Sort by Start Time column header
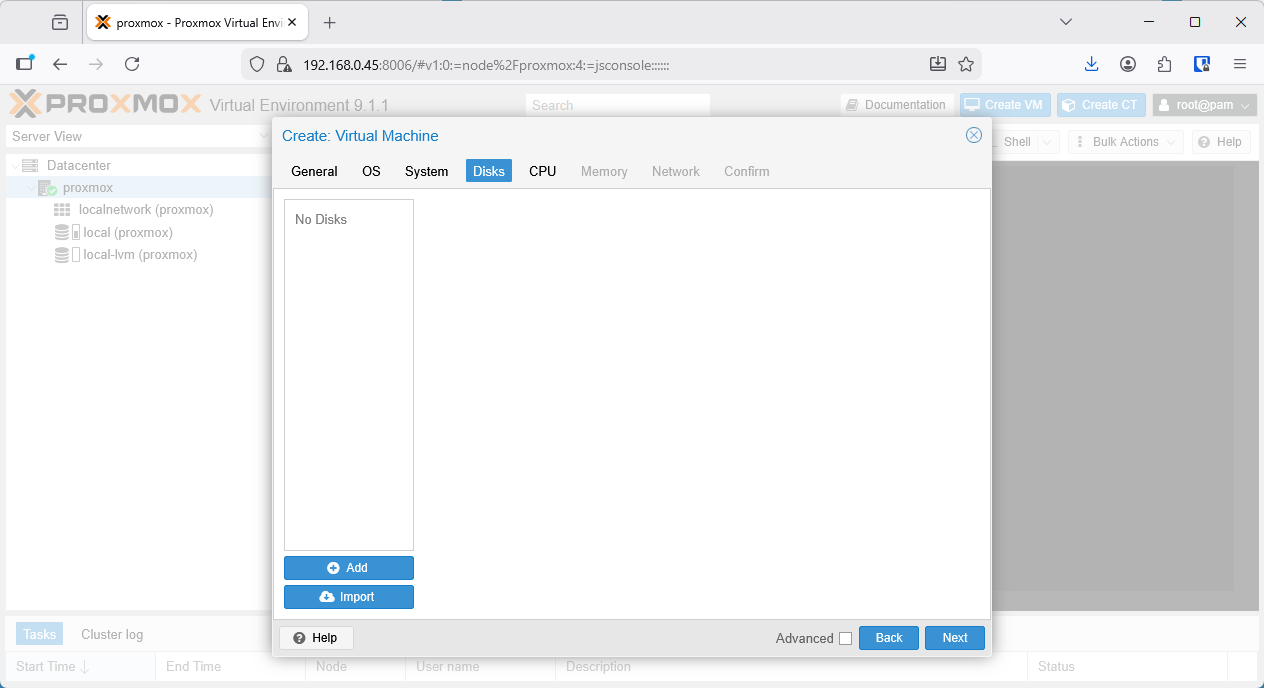Image resolution: width=1264 pixels, height=688 pixels. click(x=80, y=666)
